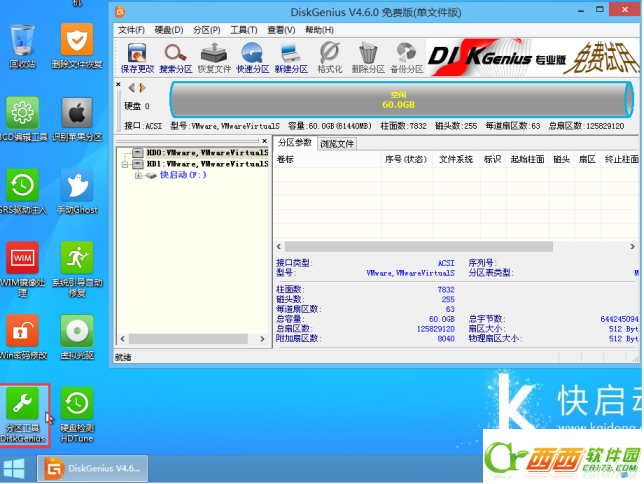
Task: Click the DiskGenius Professional free trial banner
Action: pos(533,58)
